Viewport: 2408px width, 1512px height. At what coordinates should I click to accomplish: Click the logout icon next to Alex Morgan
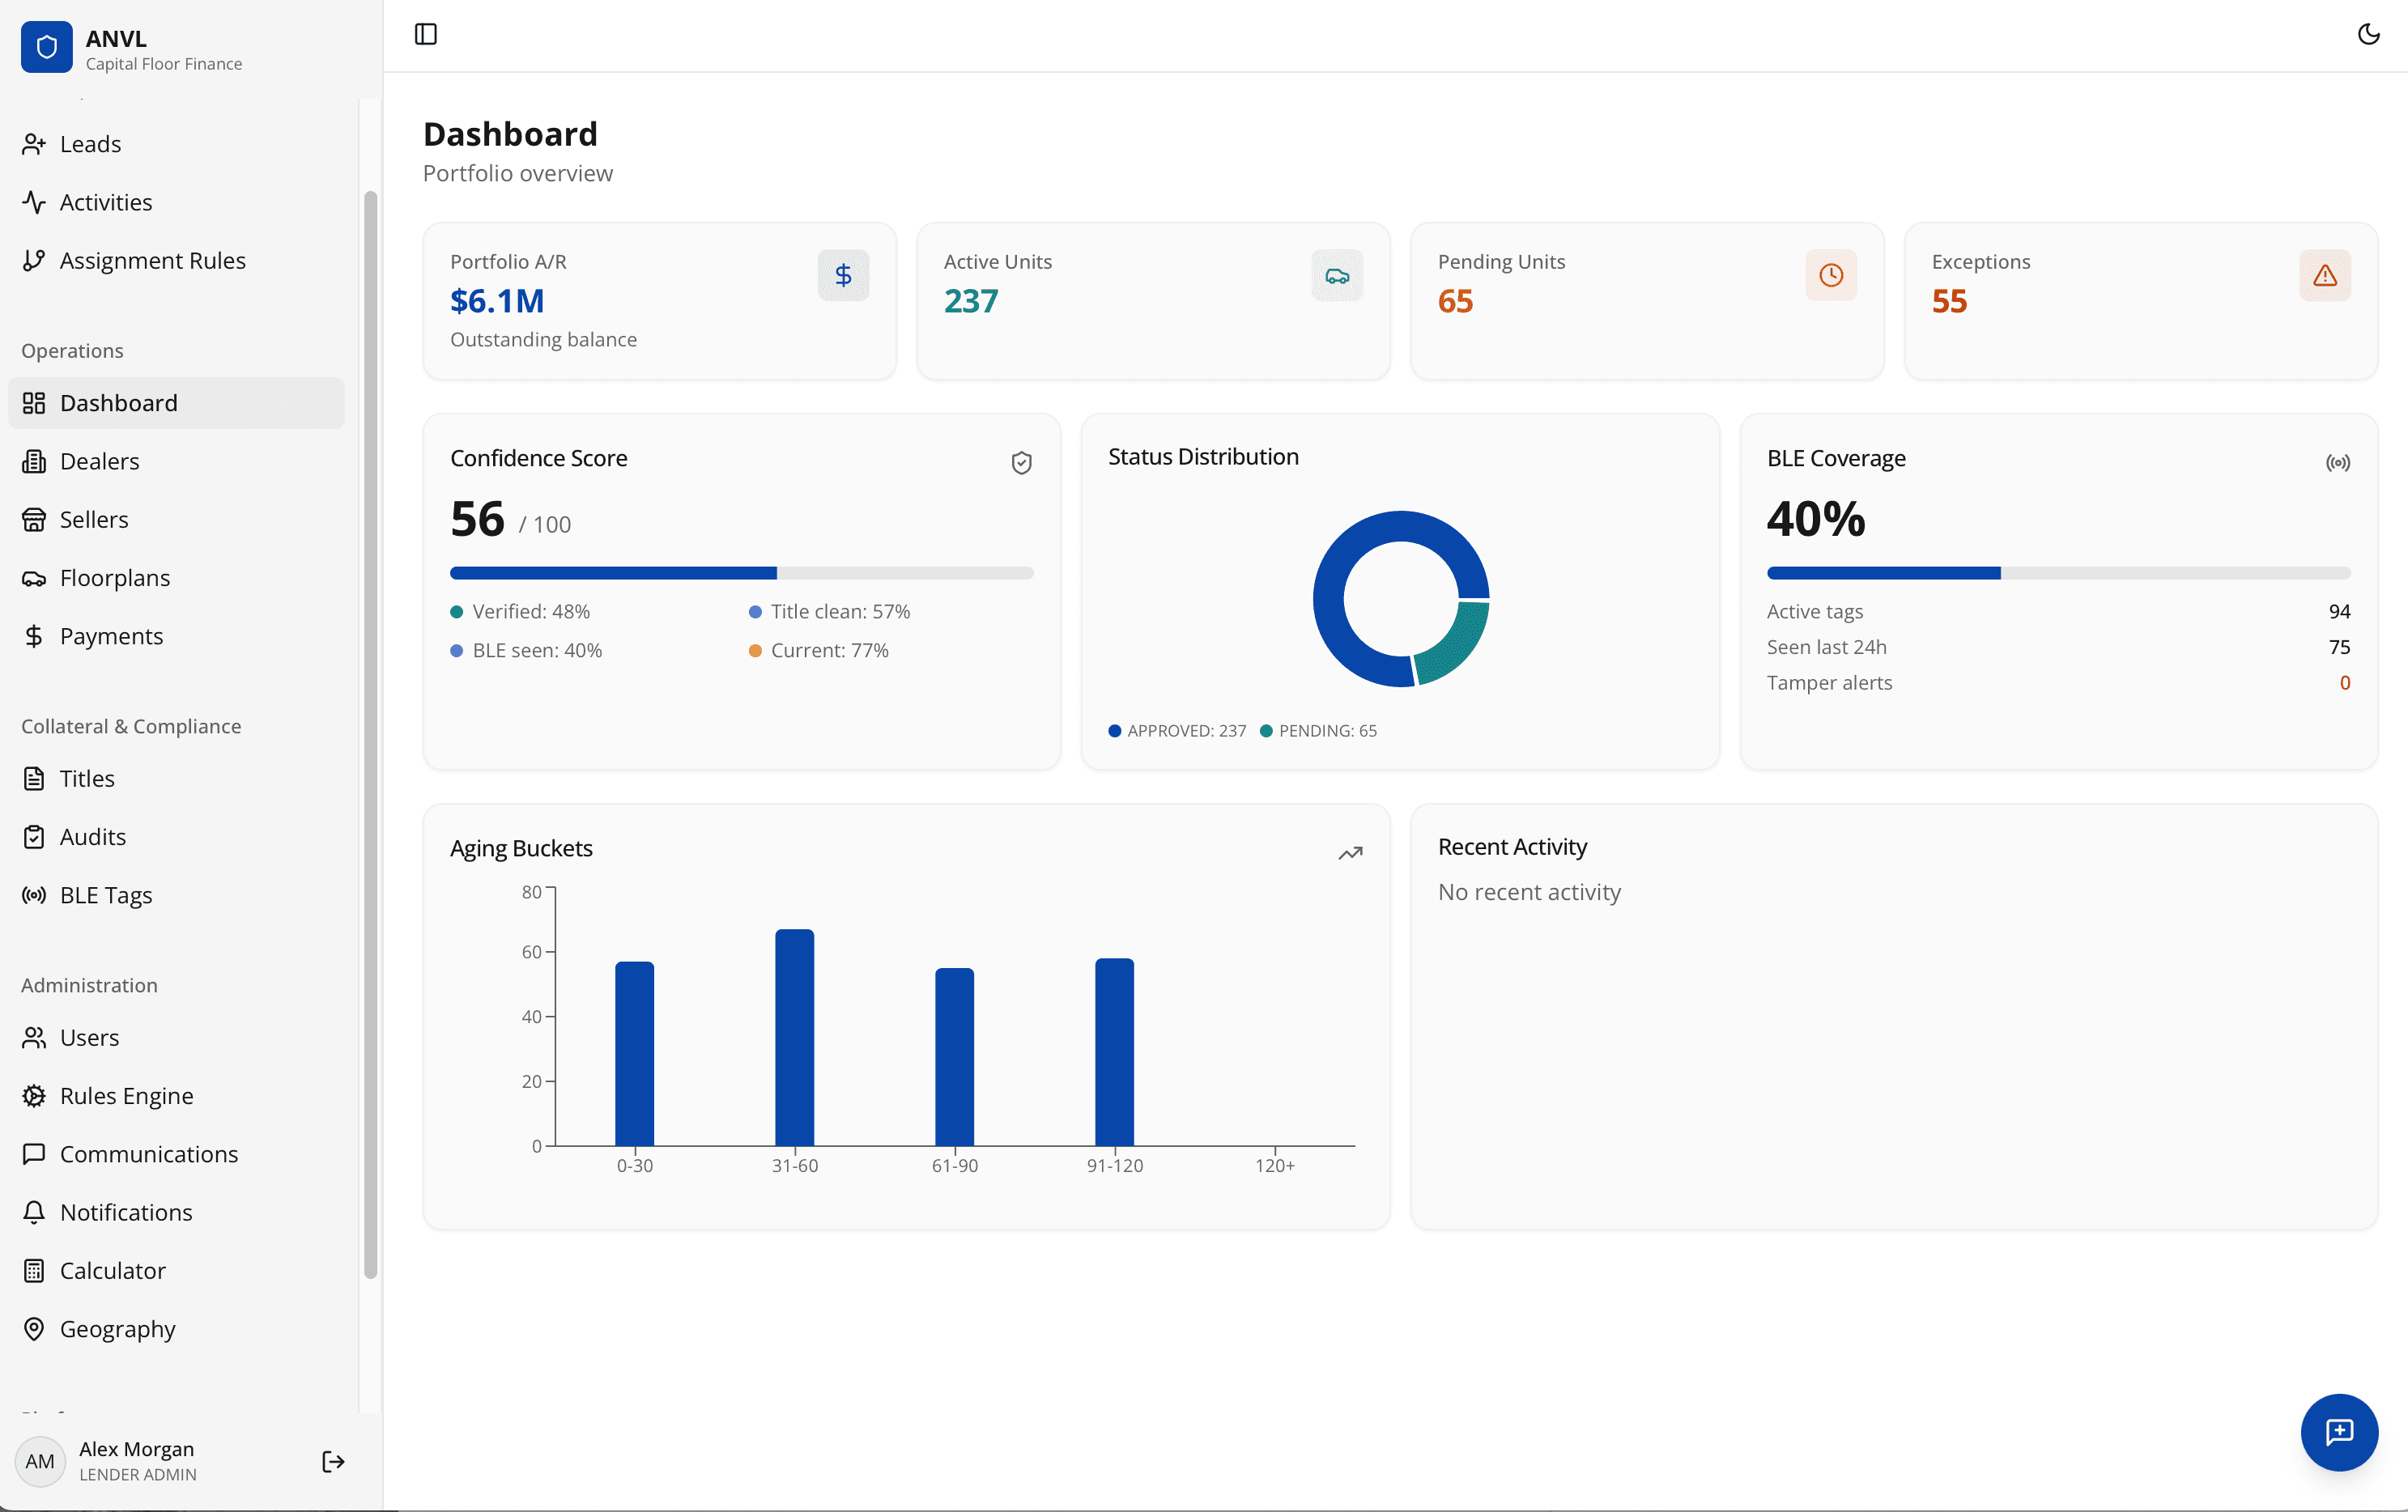[x=333, y=1461]
